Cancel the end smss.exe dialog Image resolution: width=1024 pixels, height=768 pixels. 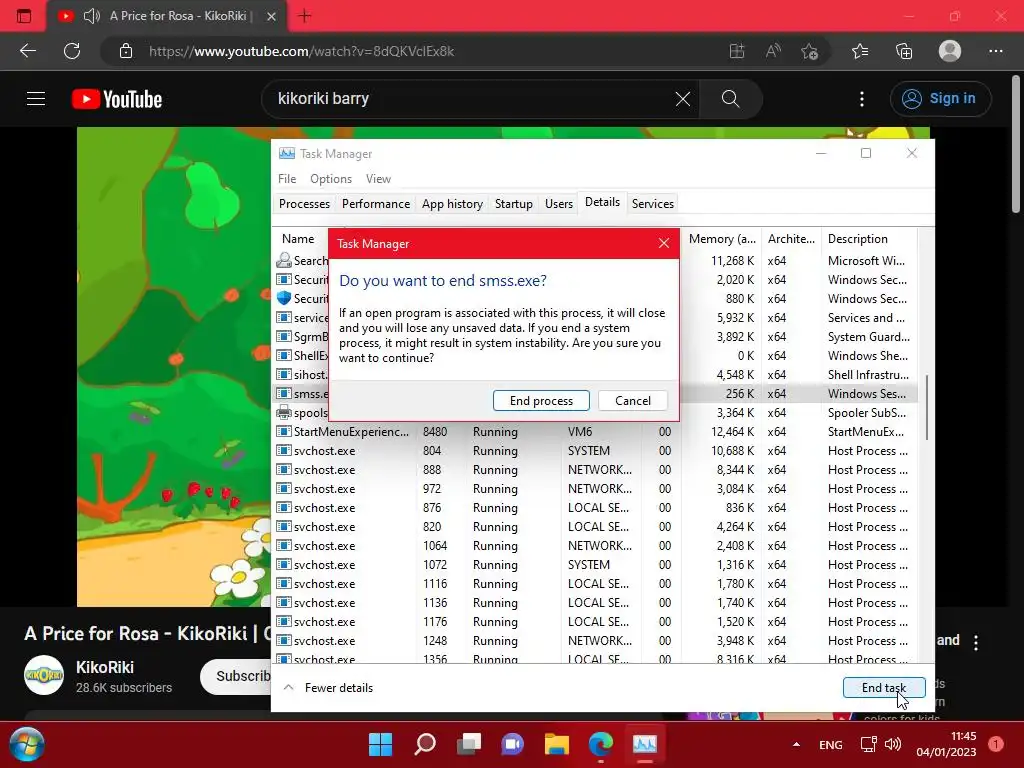632,400
